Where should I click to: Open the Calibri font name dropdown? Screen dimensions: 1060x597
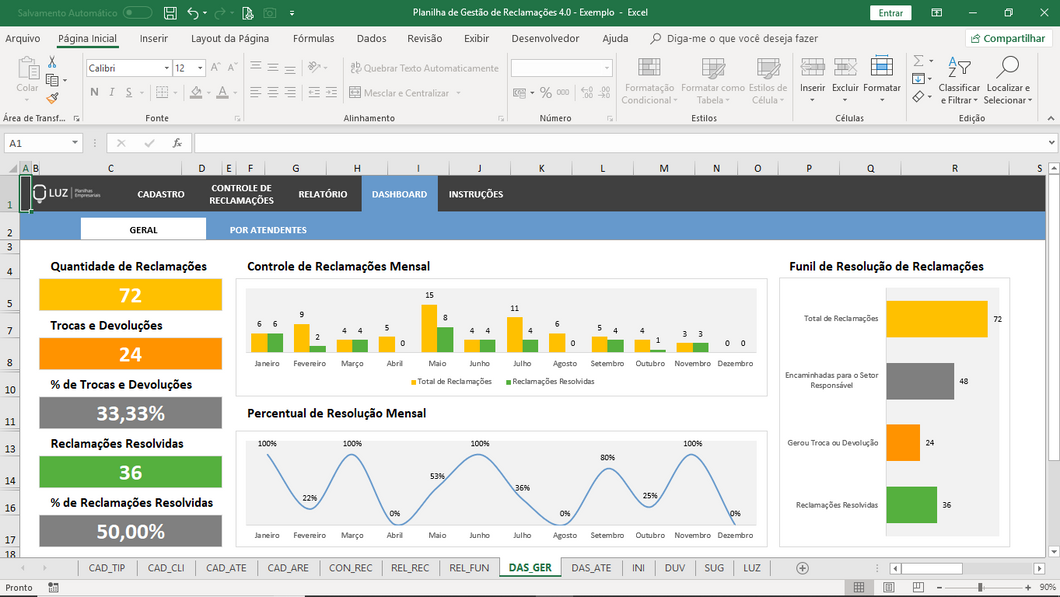[166, 68]
